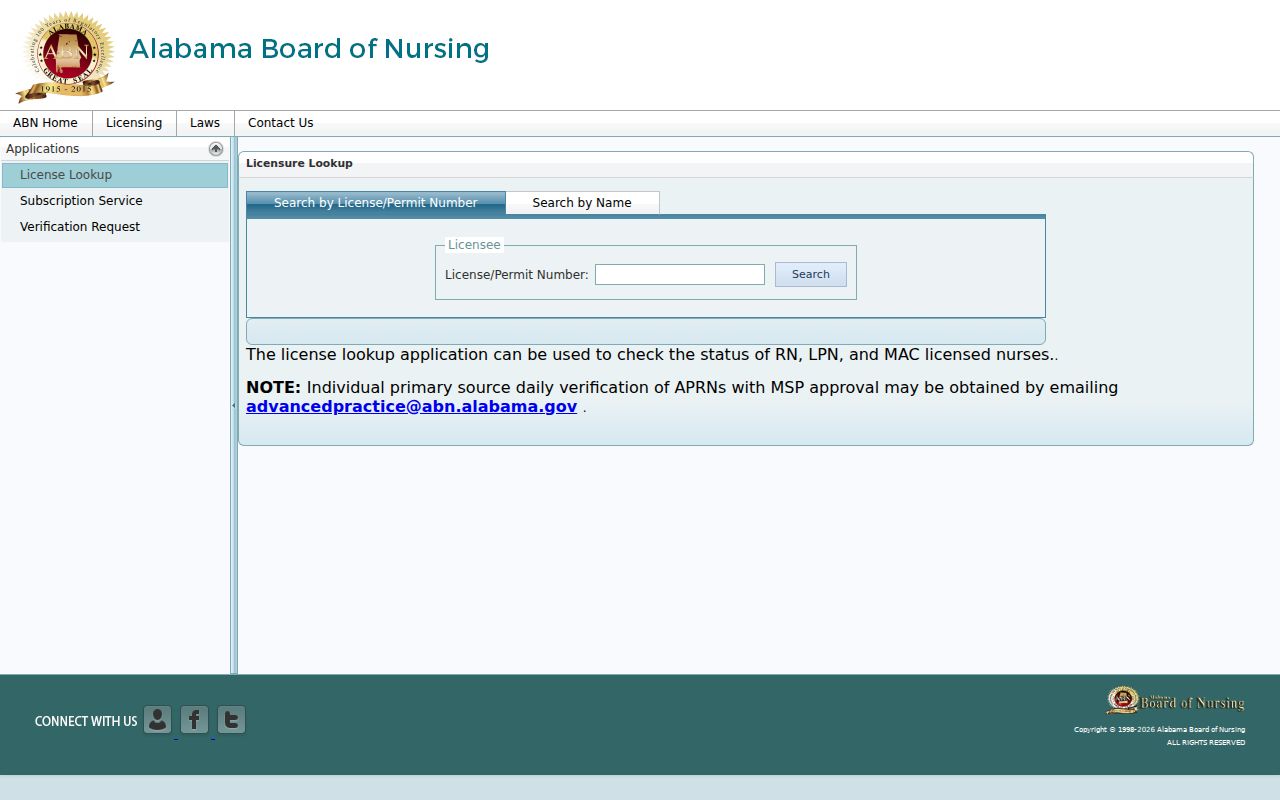1280x800 pixels.
Task: Click the sidebar collapse handle on the divider
Action: click(234, 405)
